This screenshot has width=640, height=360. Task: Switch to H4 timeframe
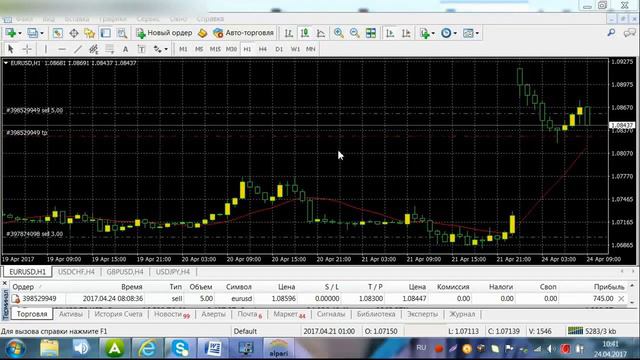[263, 49]
